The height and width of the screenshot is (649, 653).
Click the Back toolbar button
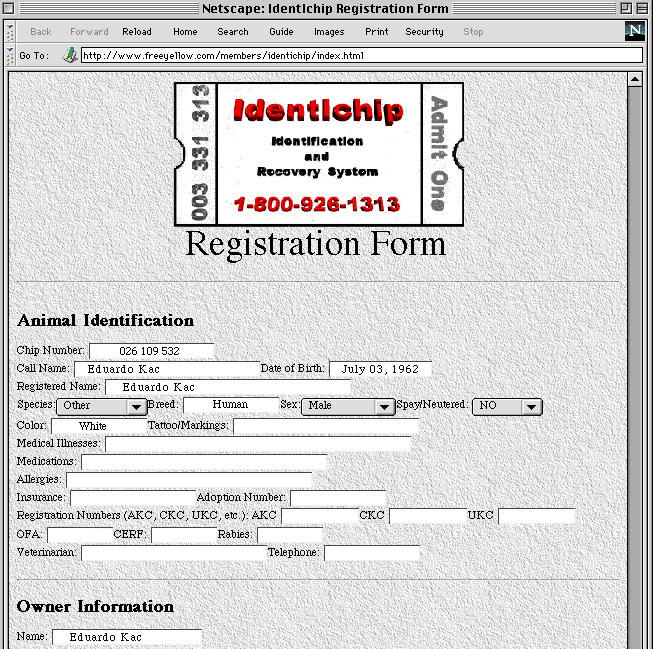pyautogui.click(x=41, y=32)
